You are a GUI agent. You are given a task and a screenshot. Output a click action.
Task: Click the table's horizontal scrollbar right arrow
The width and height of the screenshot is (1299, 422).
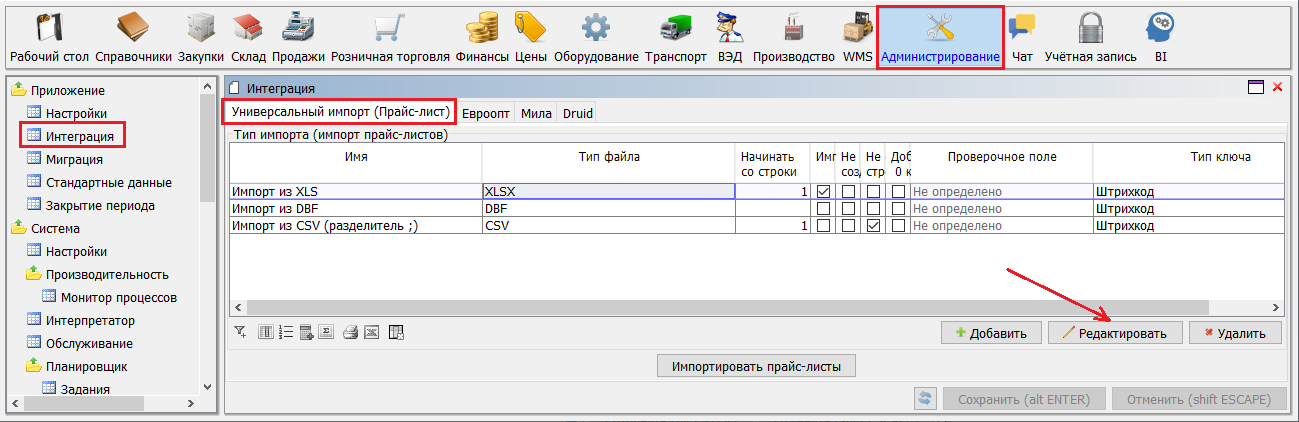pyautogui.click(x=1277, y=308)
